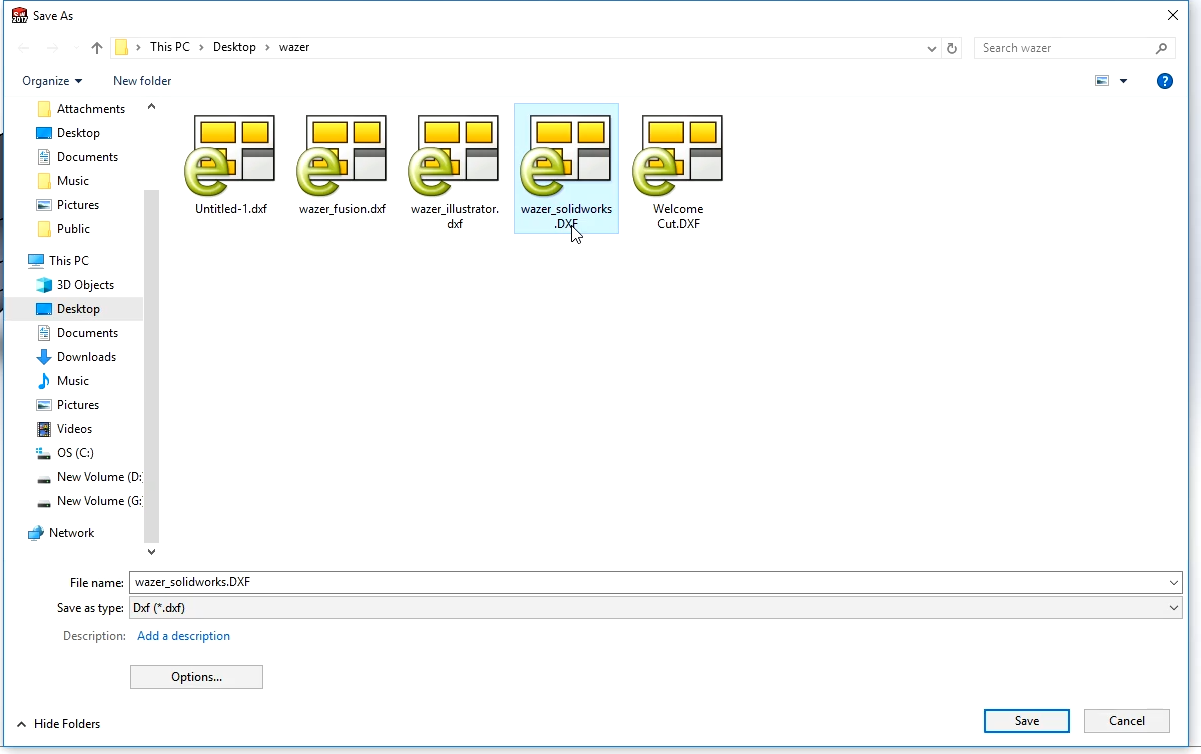Click the File name input field
1201x754 pixels.
tap(656, 582)
